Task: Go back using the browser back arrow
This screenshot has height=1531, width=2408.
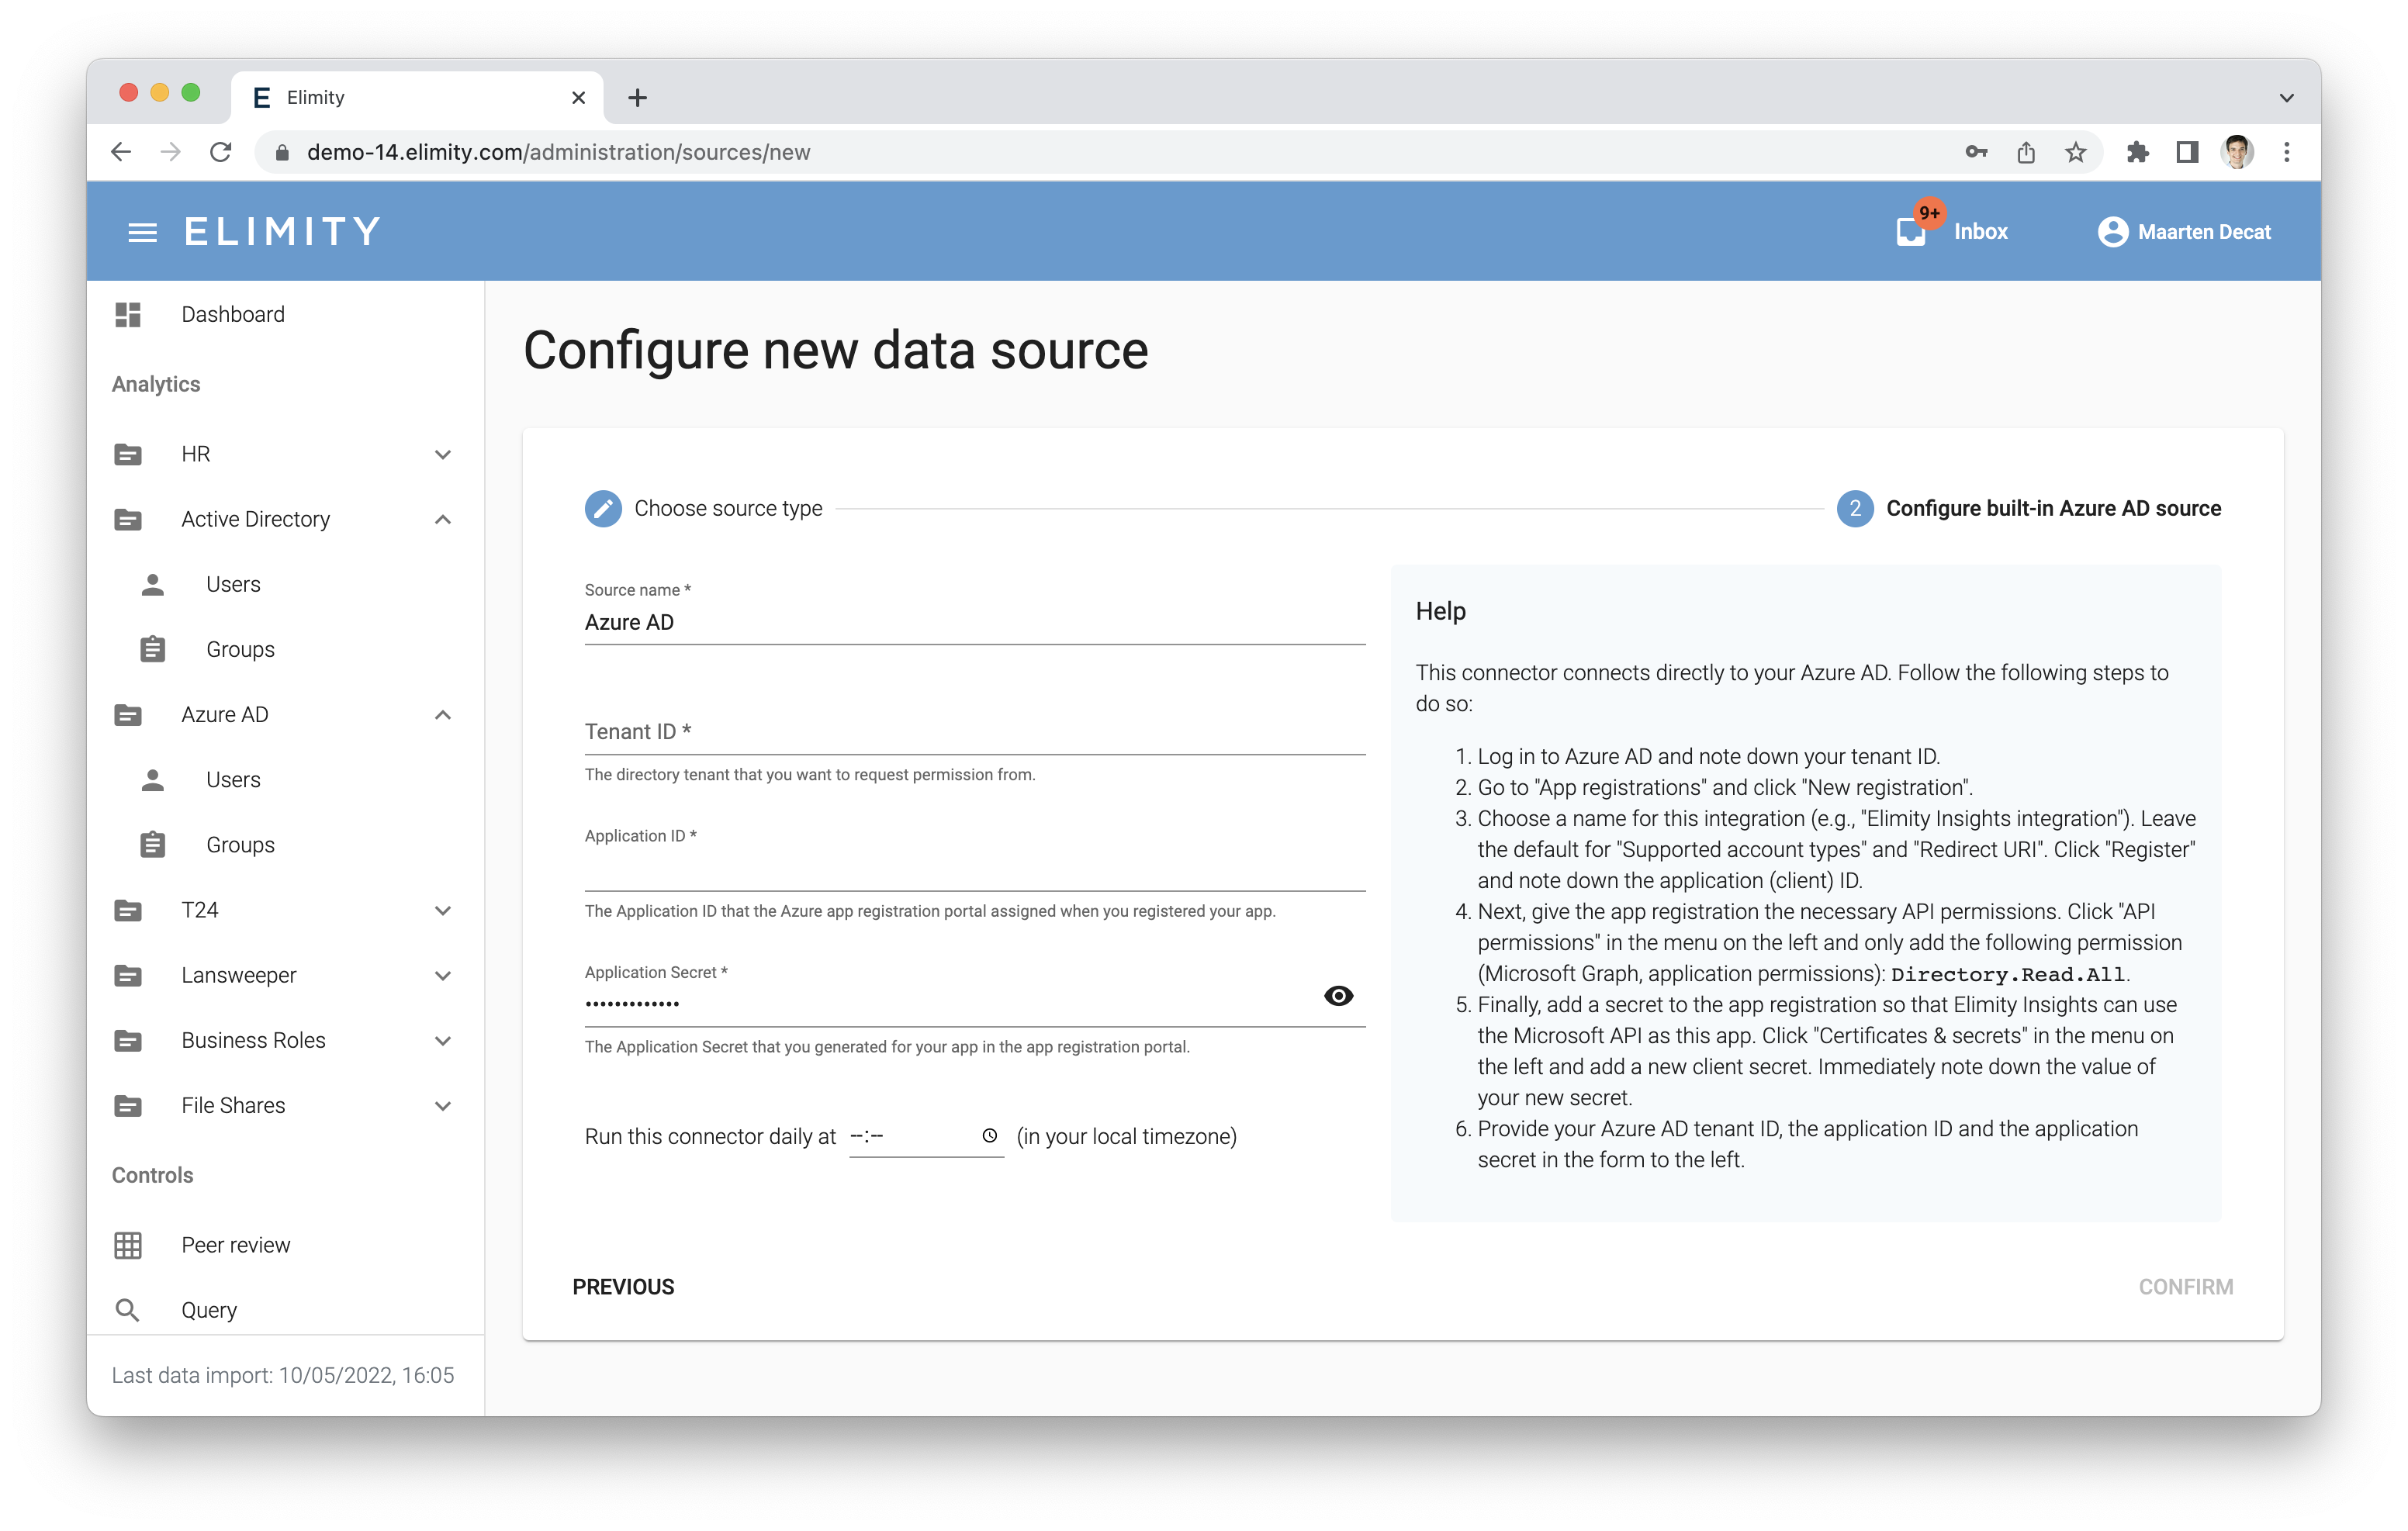Action: 121,152
